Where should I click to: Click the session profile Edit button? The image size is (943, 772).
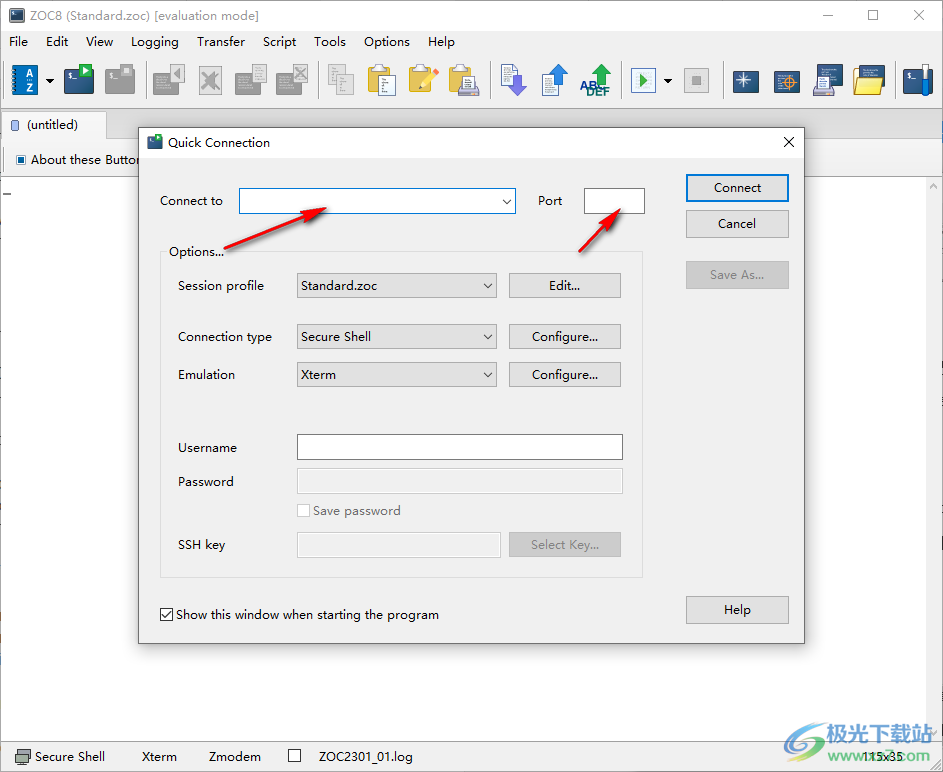tap(565, 286)
